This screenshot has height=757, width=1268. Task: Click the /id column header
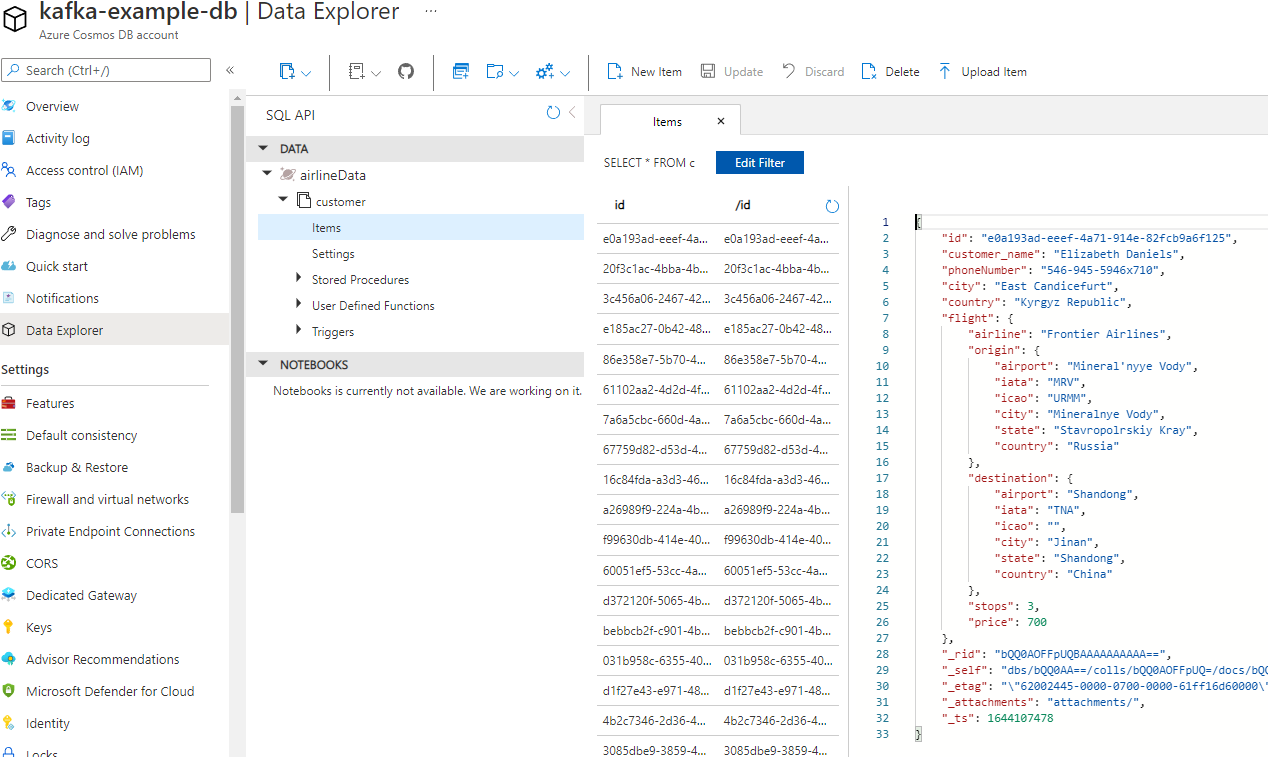(x=743, y=205)
